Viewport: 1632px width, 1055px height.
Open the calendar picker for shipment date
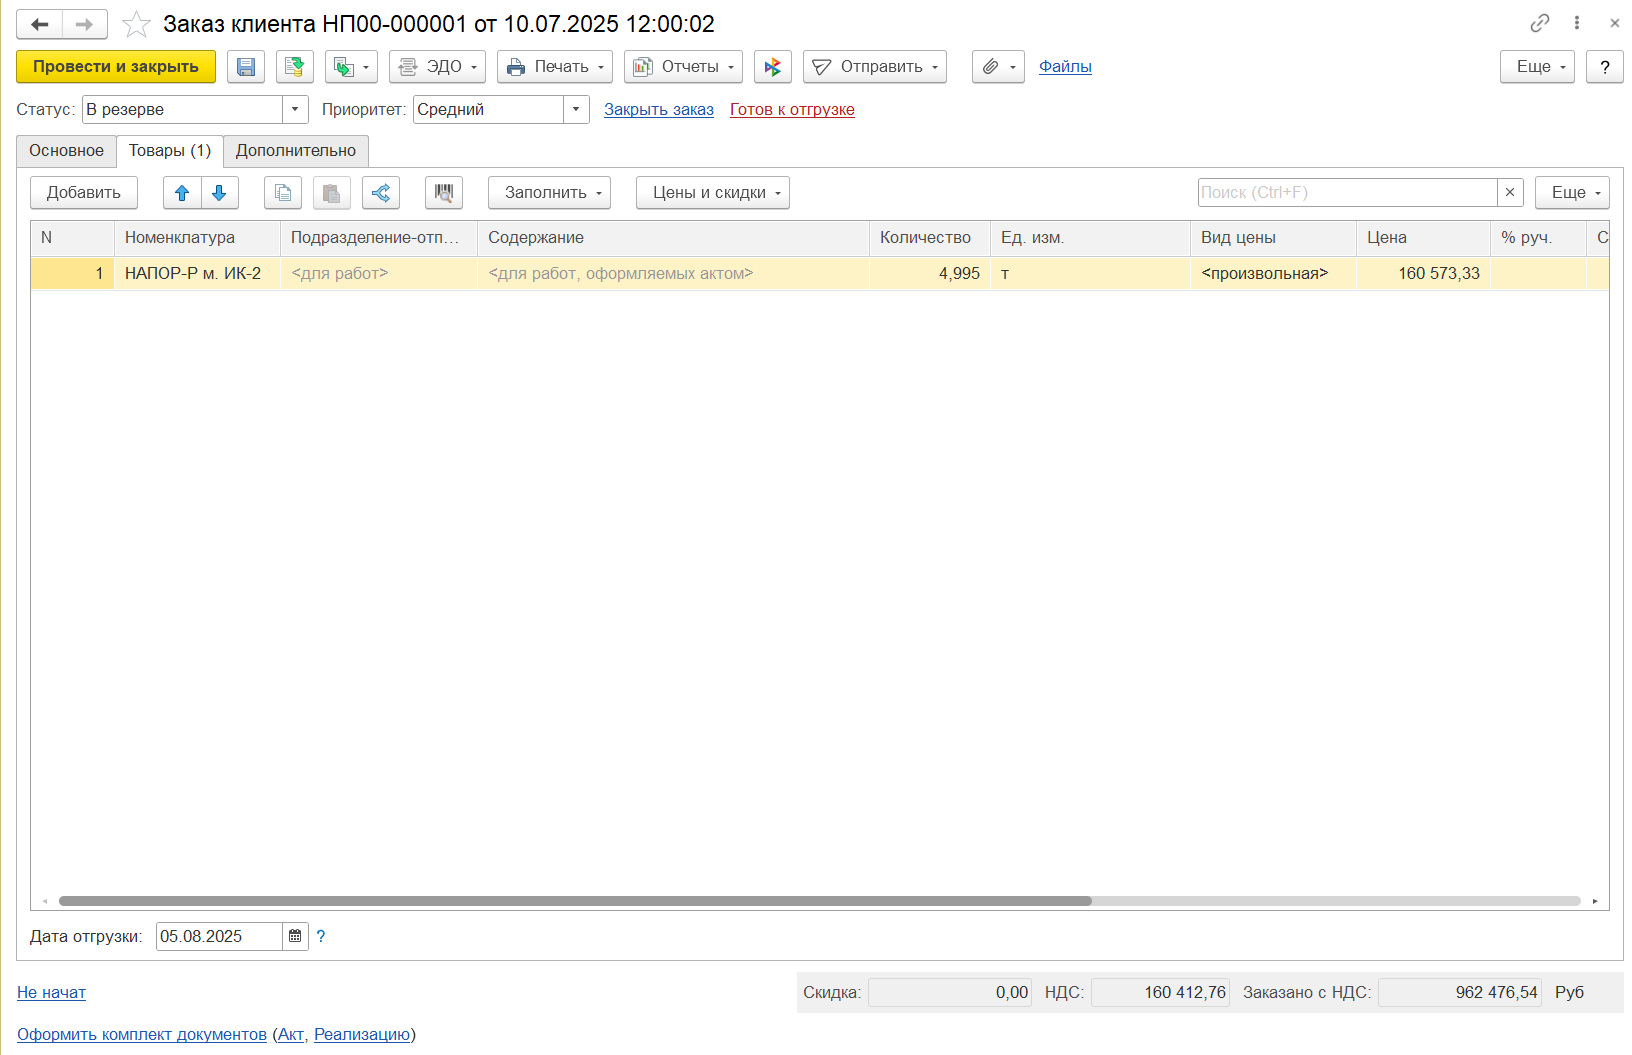(295, 937)
